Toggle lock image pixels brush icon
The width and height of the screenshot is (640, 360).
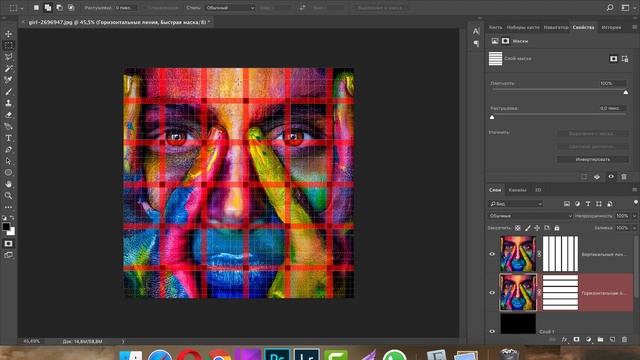[527, 228]
